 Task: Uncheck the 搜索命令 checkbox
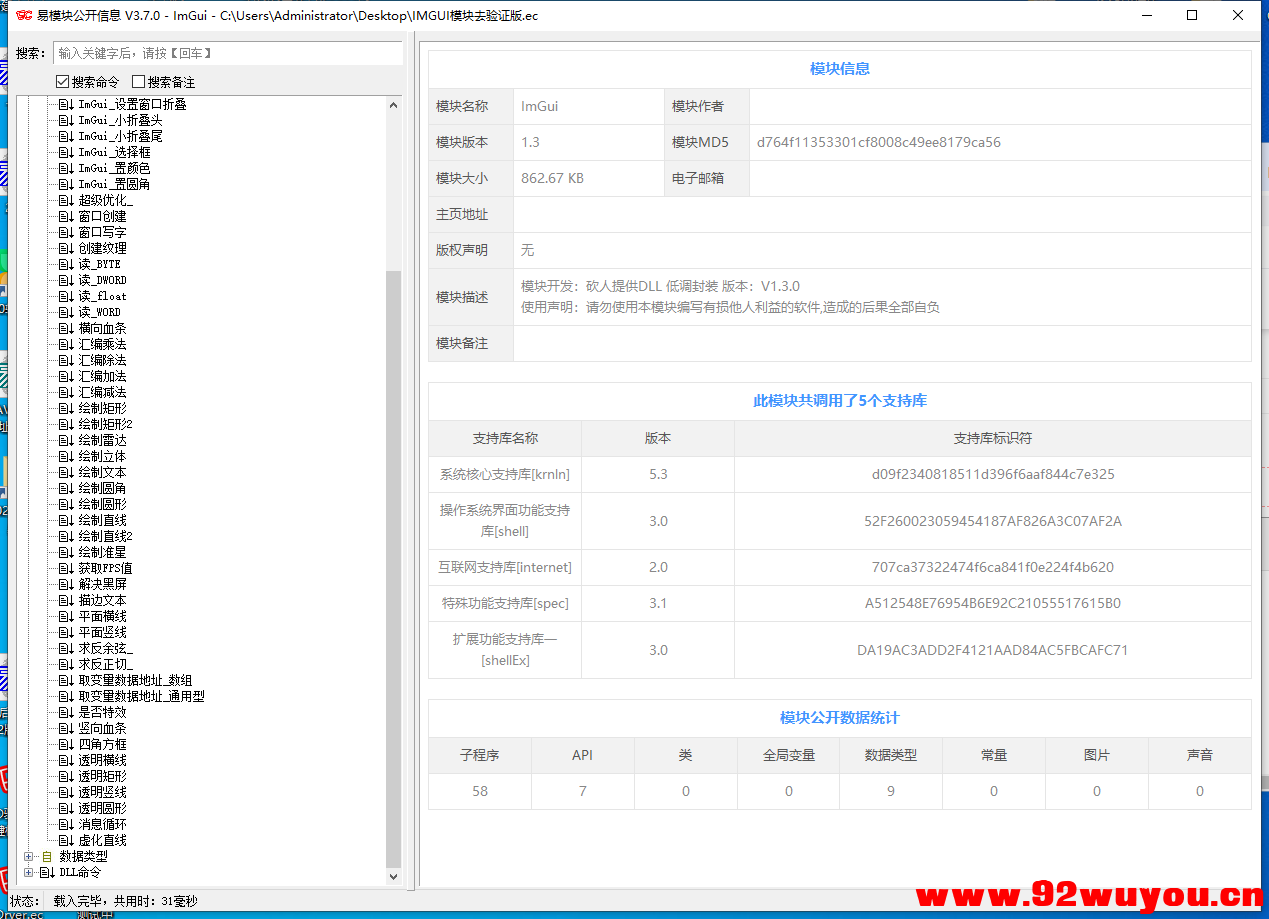tap(62, 81)
